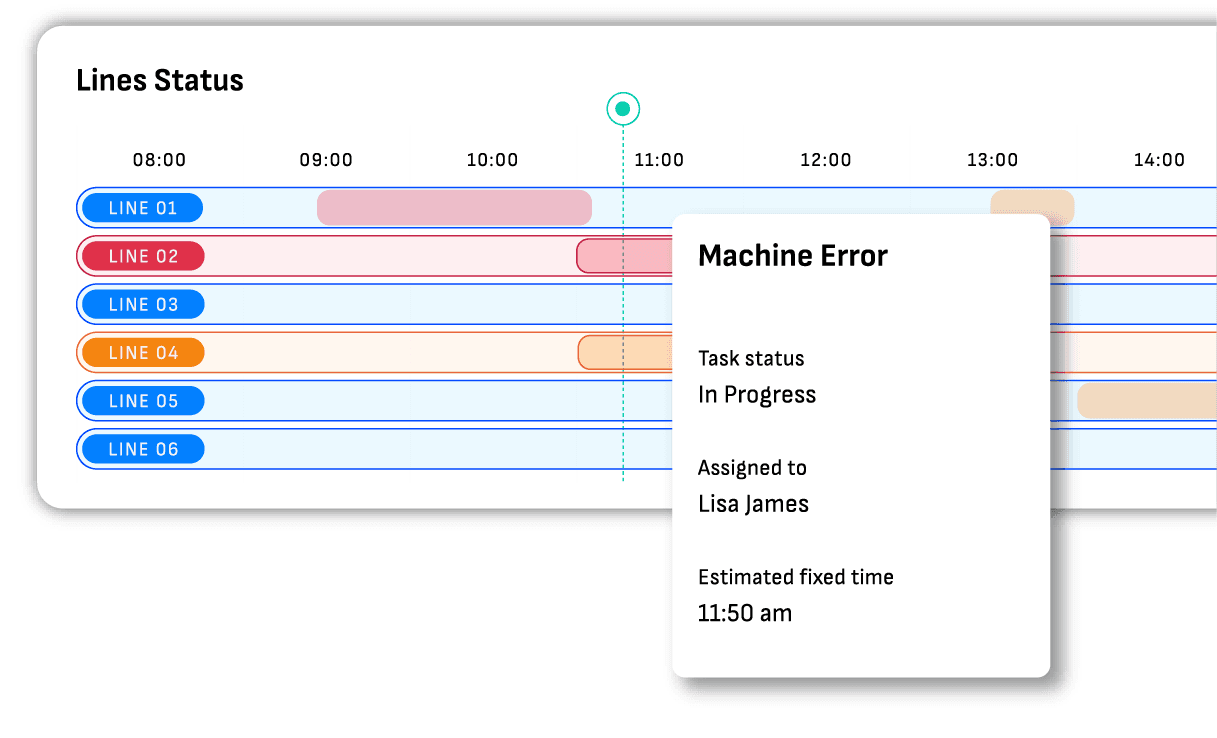This screenshot has width=1217, height=738.
Task: Click the Task status In Progress text
Action: tap(756, 394)
